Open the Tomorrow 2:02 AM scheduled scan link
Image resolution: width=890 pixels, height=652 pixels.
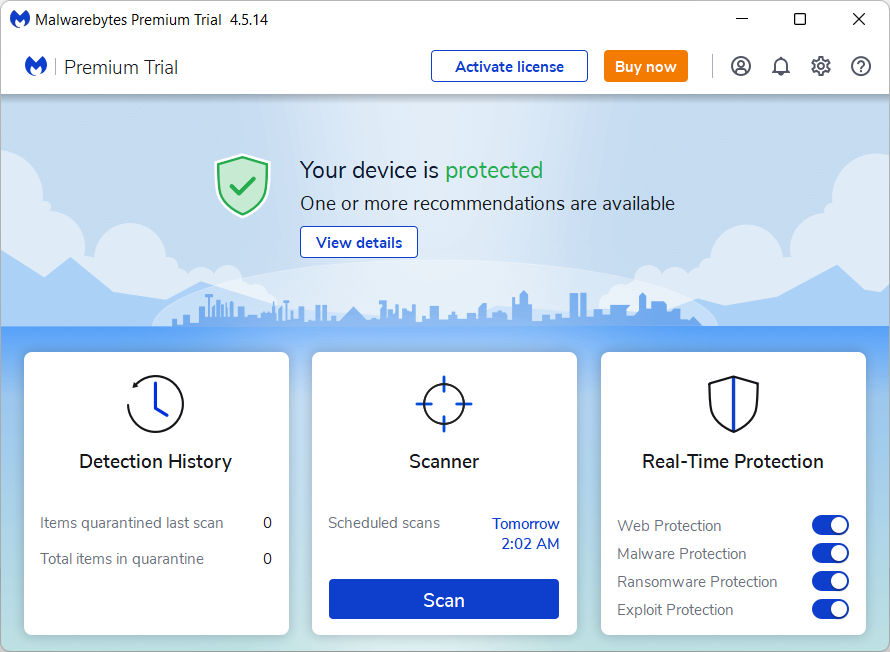[x=526, y=533]
